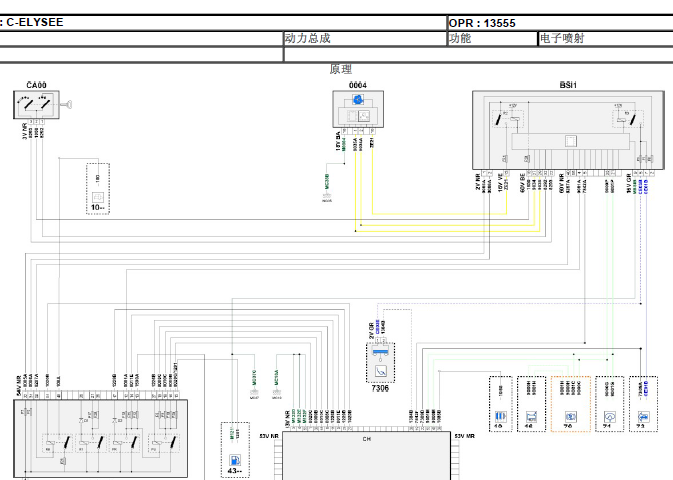Click the blue arrow icon in rightmost dashed box

643,416
